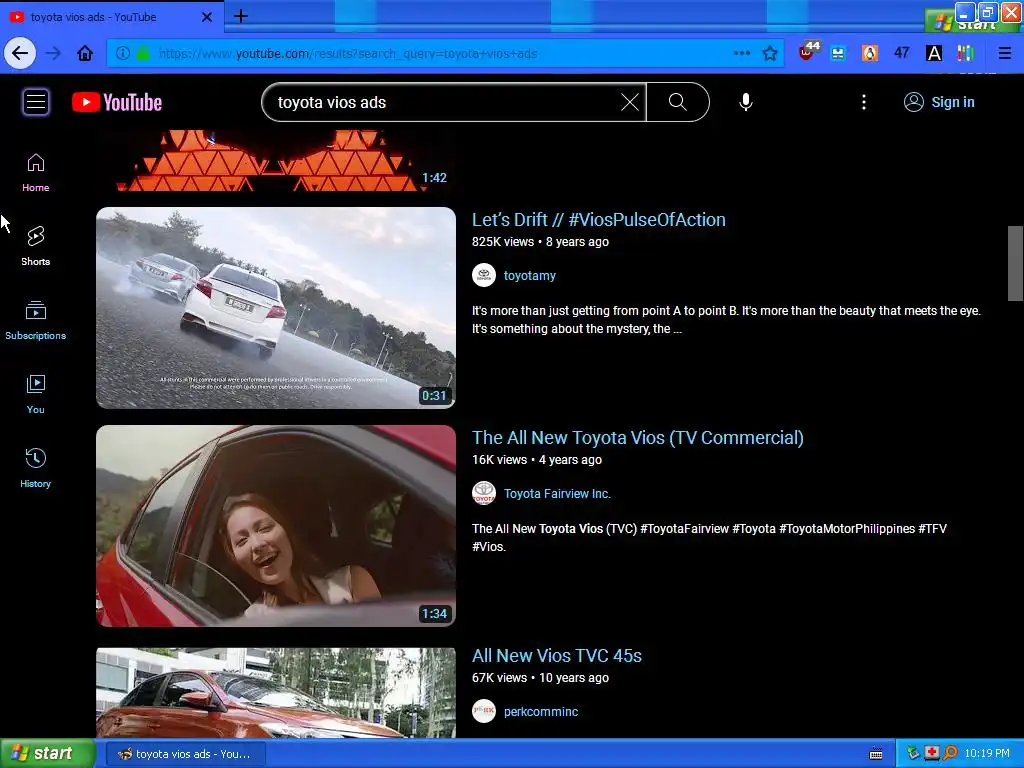The width and height of the screenshot is (1024, 768).
Task: Click the 67K views • 10 years ago text
Action: pyautogui.click(x=540, y=678)
